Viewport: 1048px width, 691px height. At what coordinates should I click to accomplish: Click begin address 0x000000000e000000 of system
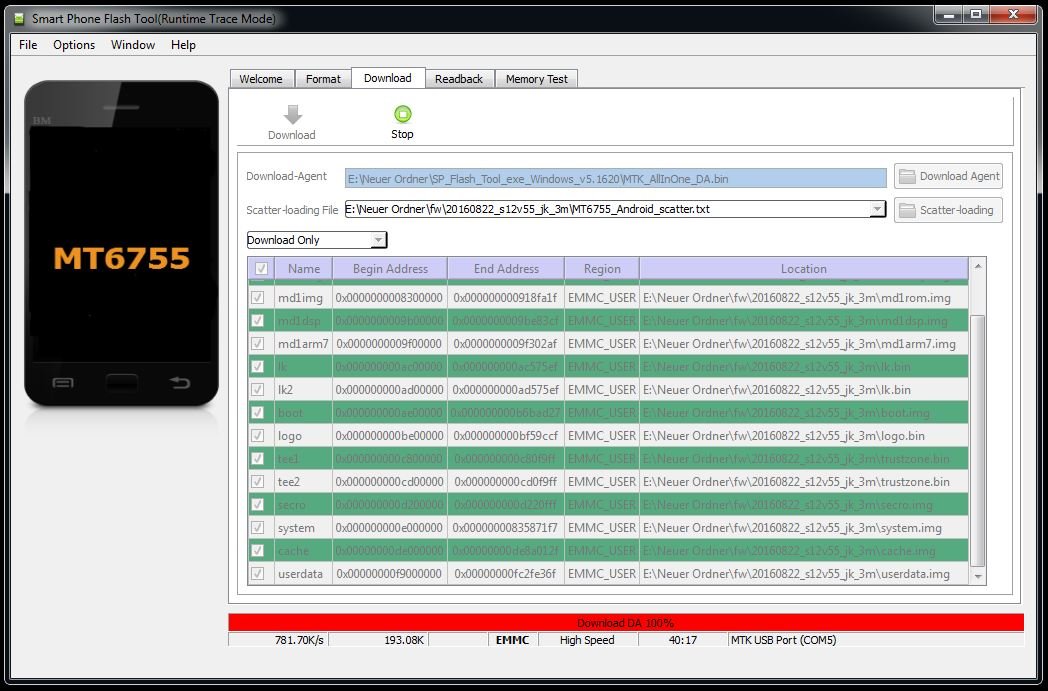tap(390, 528)
